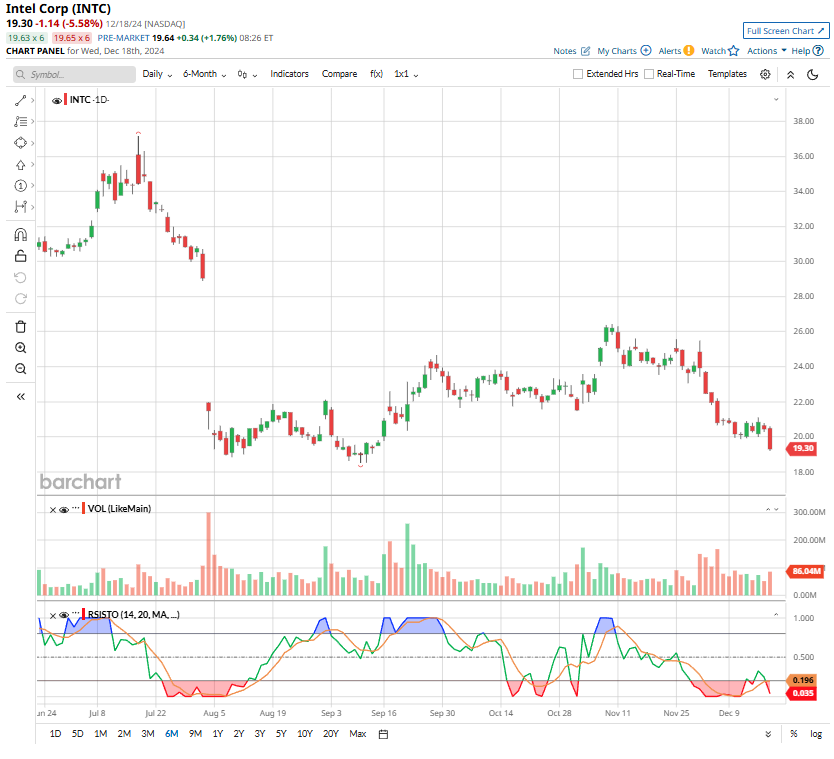Toggle the lock drawings icon
The width and height of the screenshot is (834, 759).
tap(20, 256)
